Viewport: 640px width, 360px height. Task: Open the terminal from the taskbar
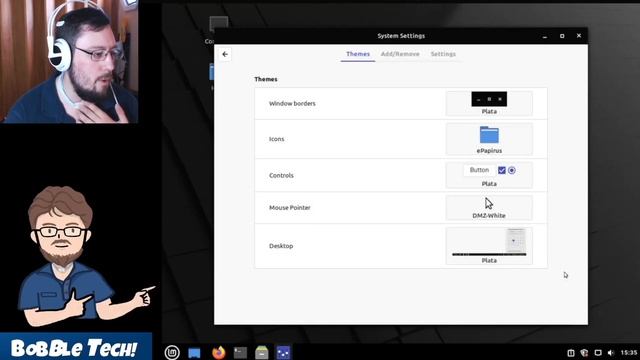coord(240,353)
